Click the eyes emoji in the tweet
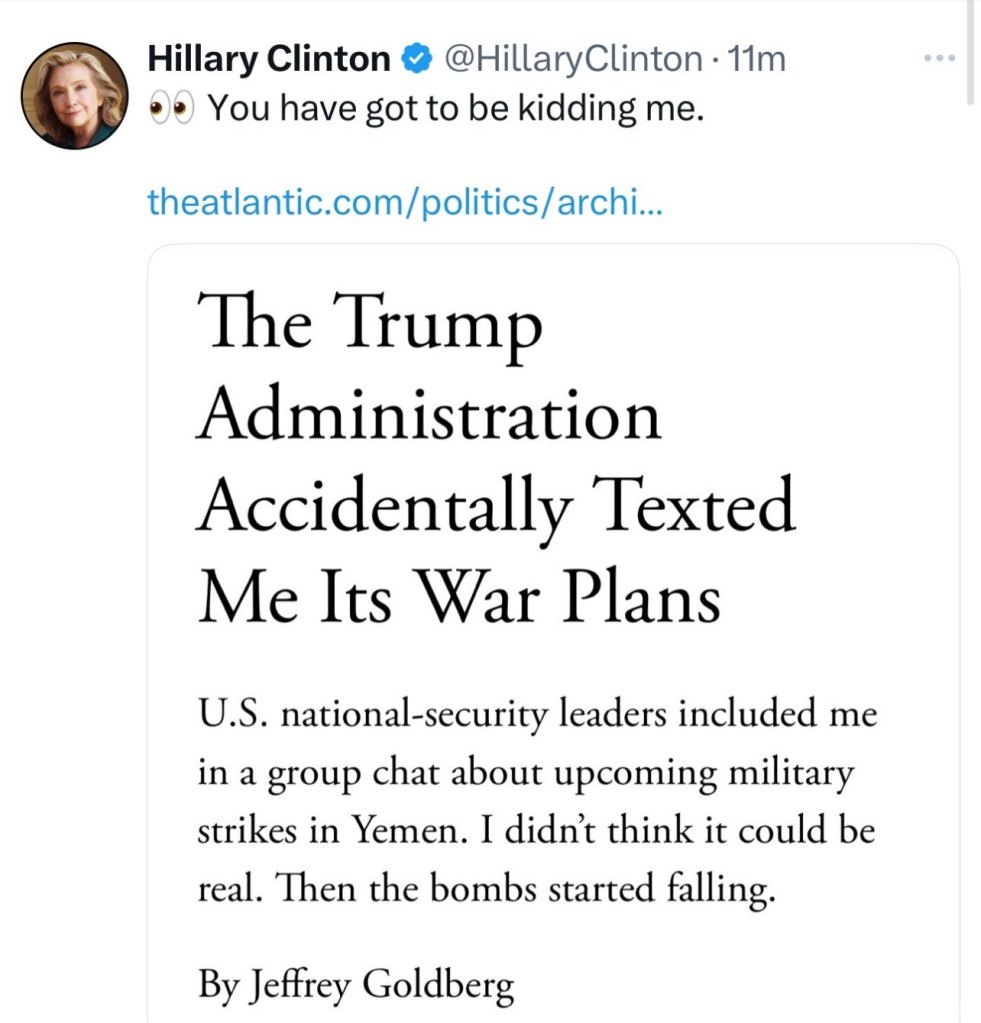Viewport: 981px width, 1023px height. [171, 109]
